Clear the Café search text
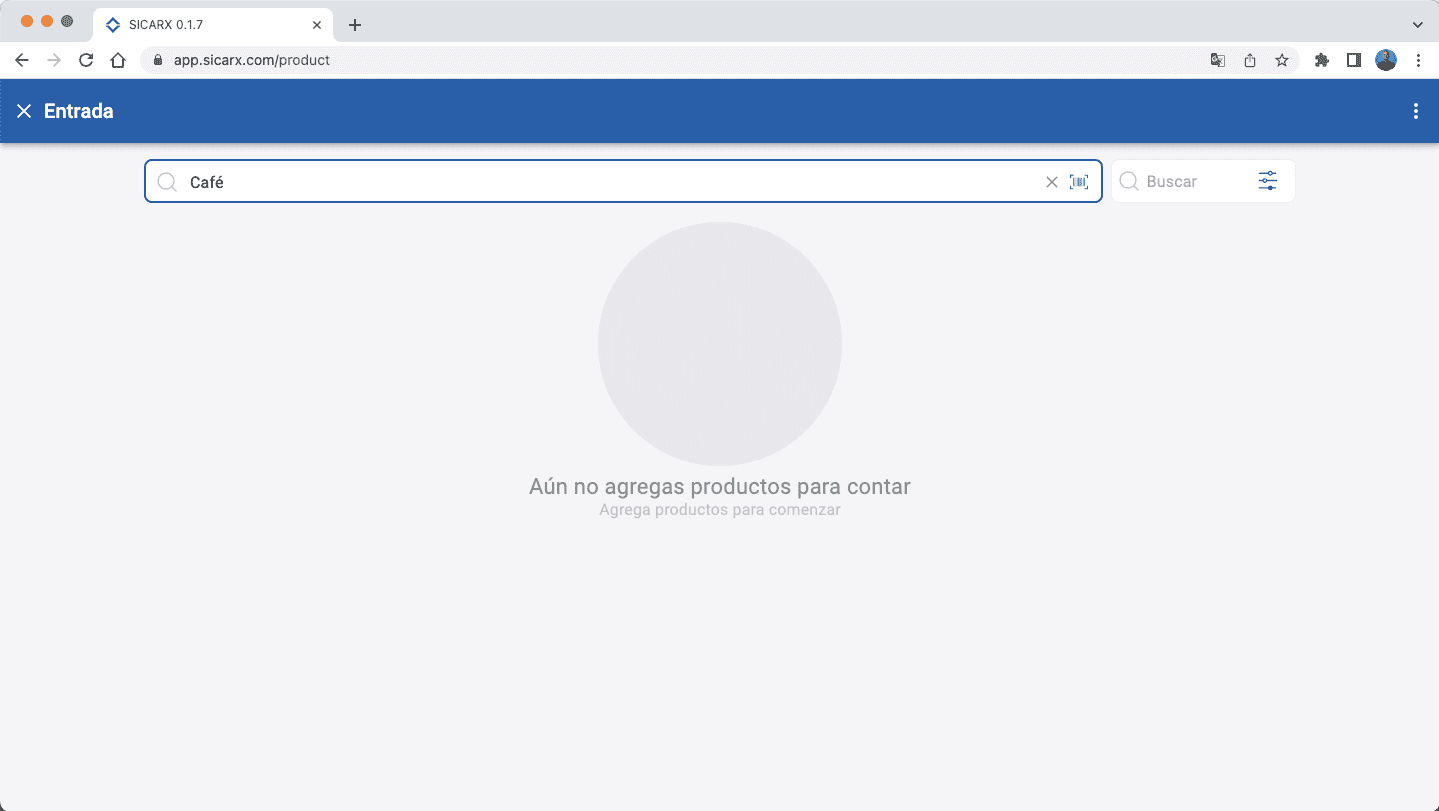Screen dimensions: 1439x811 point(1051,181)
